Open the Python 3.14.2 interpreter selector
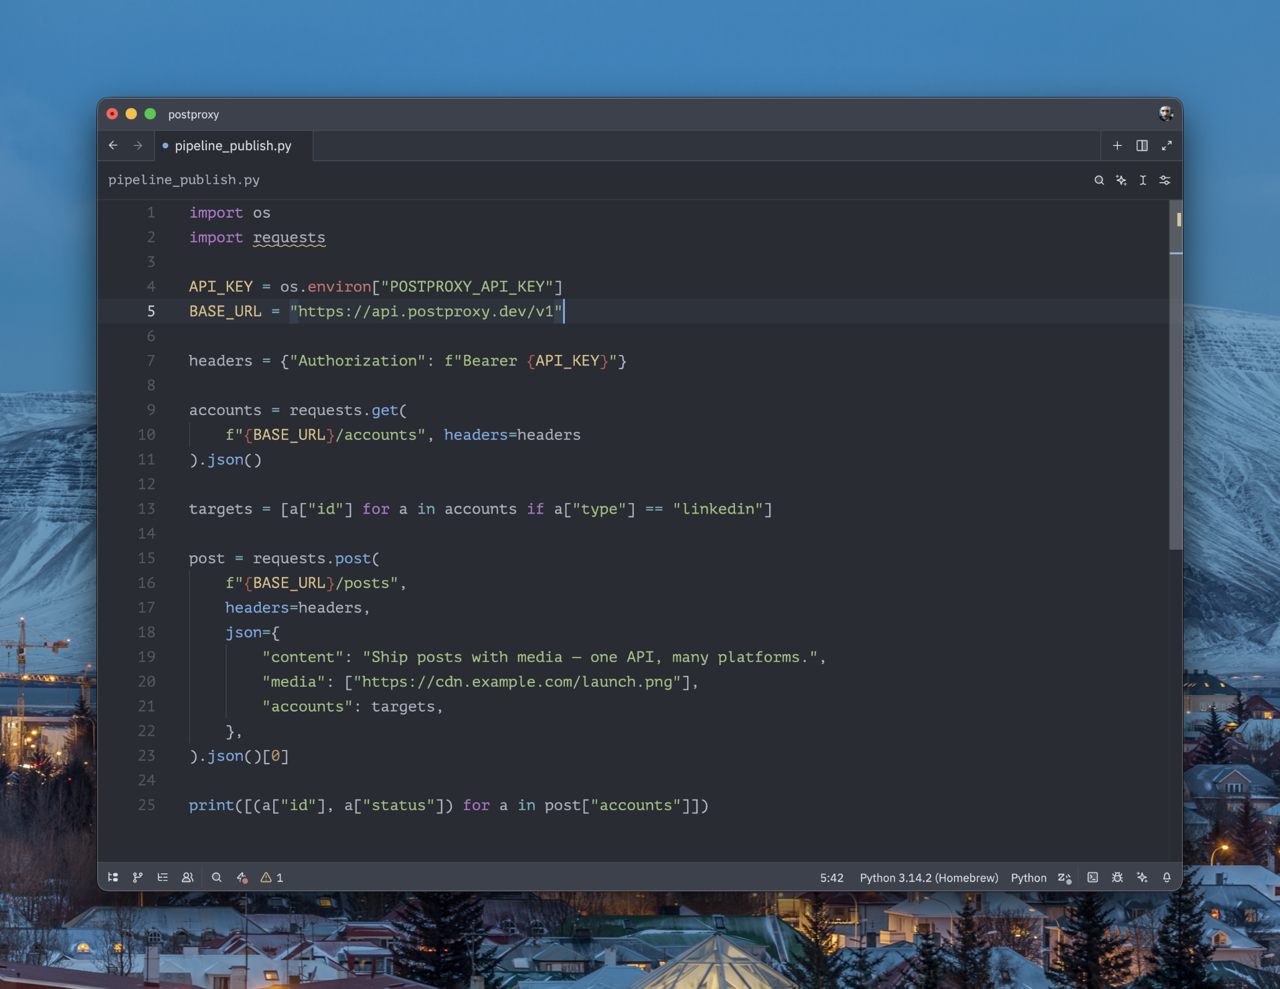The height and width of the screenshot is (989, 1280). pos(928,877)
